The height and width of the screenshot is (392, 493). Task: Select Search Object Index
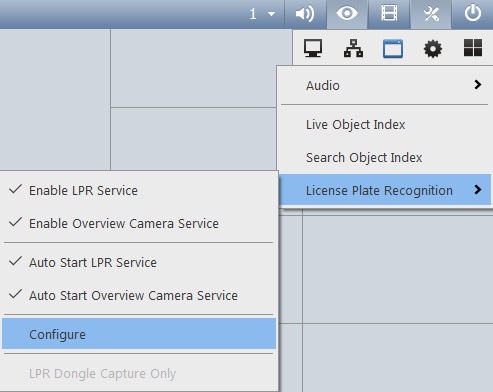click(x=384, y=157)
